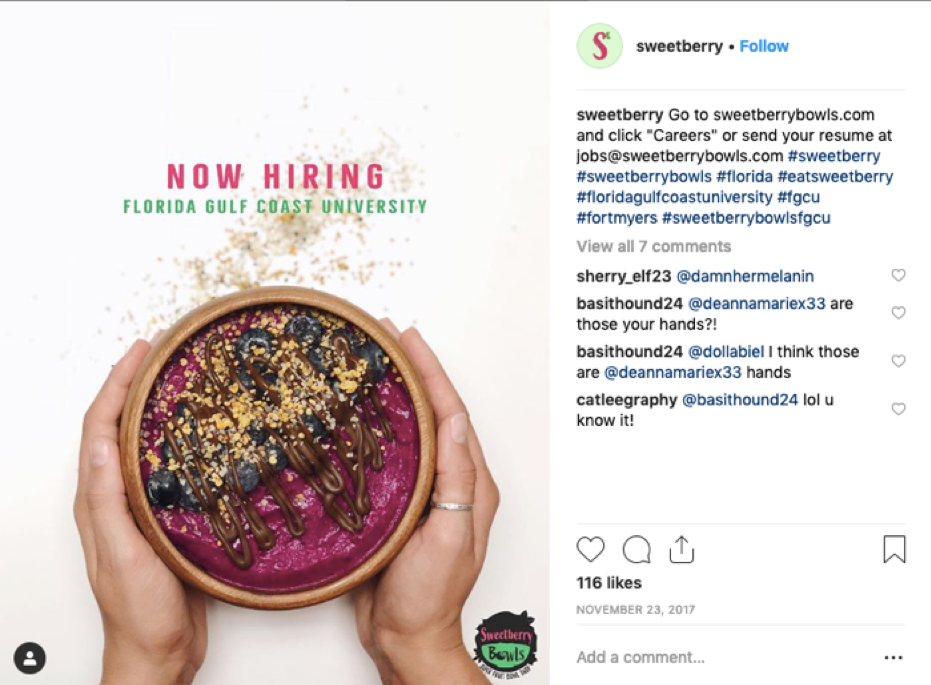Open the #fortmyers hashtag link
Image resolution: width=931 pixels, height=685 pixels.
(x=616, y=218)
